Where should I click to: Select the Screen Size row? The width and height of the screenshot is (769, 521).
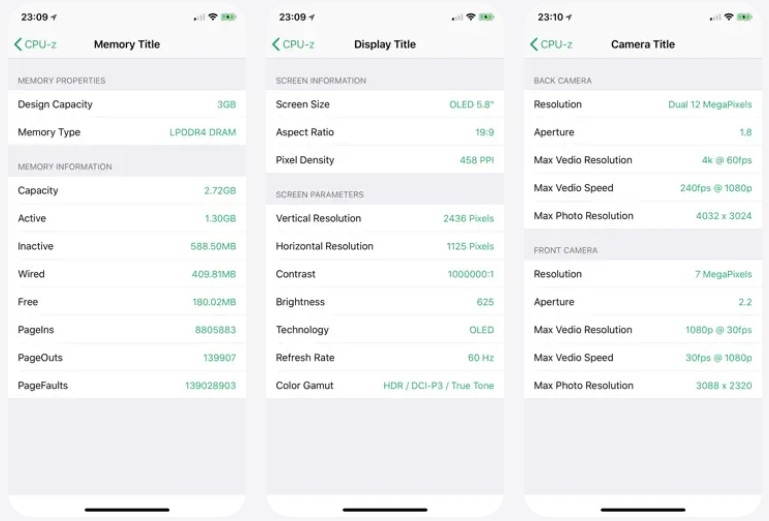tap(385, 104)
